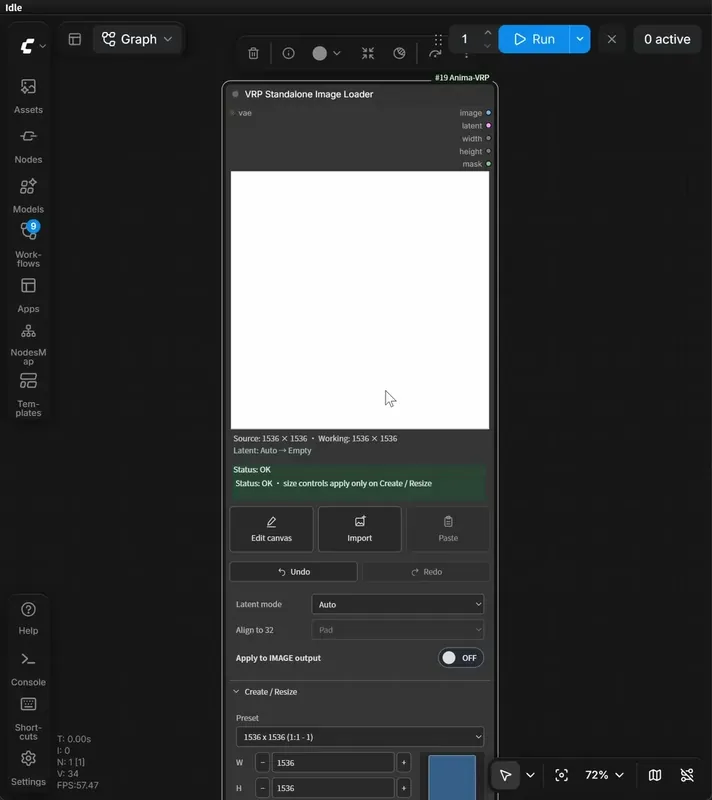Click the height output connector

pos(488,151)
